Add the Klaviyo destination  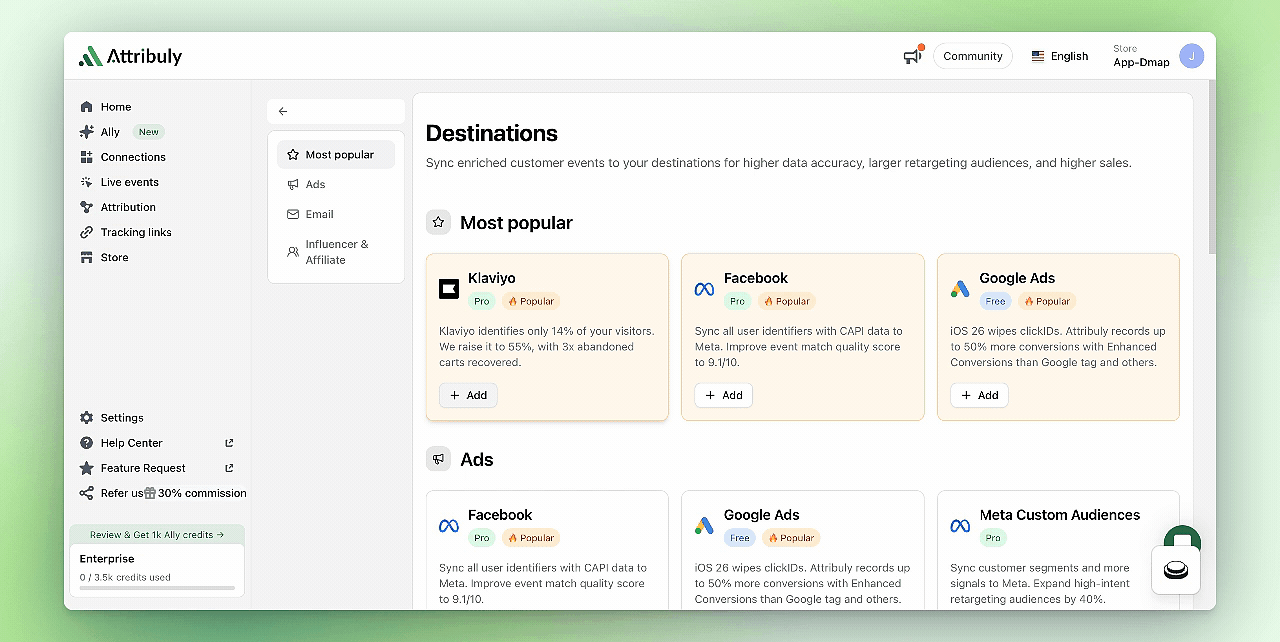468,395
